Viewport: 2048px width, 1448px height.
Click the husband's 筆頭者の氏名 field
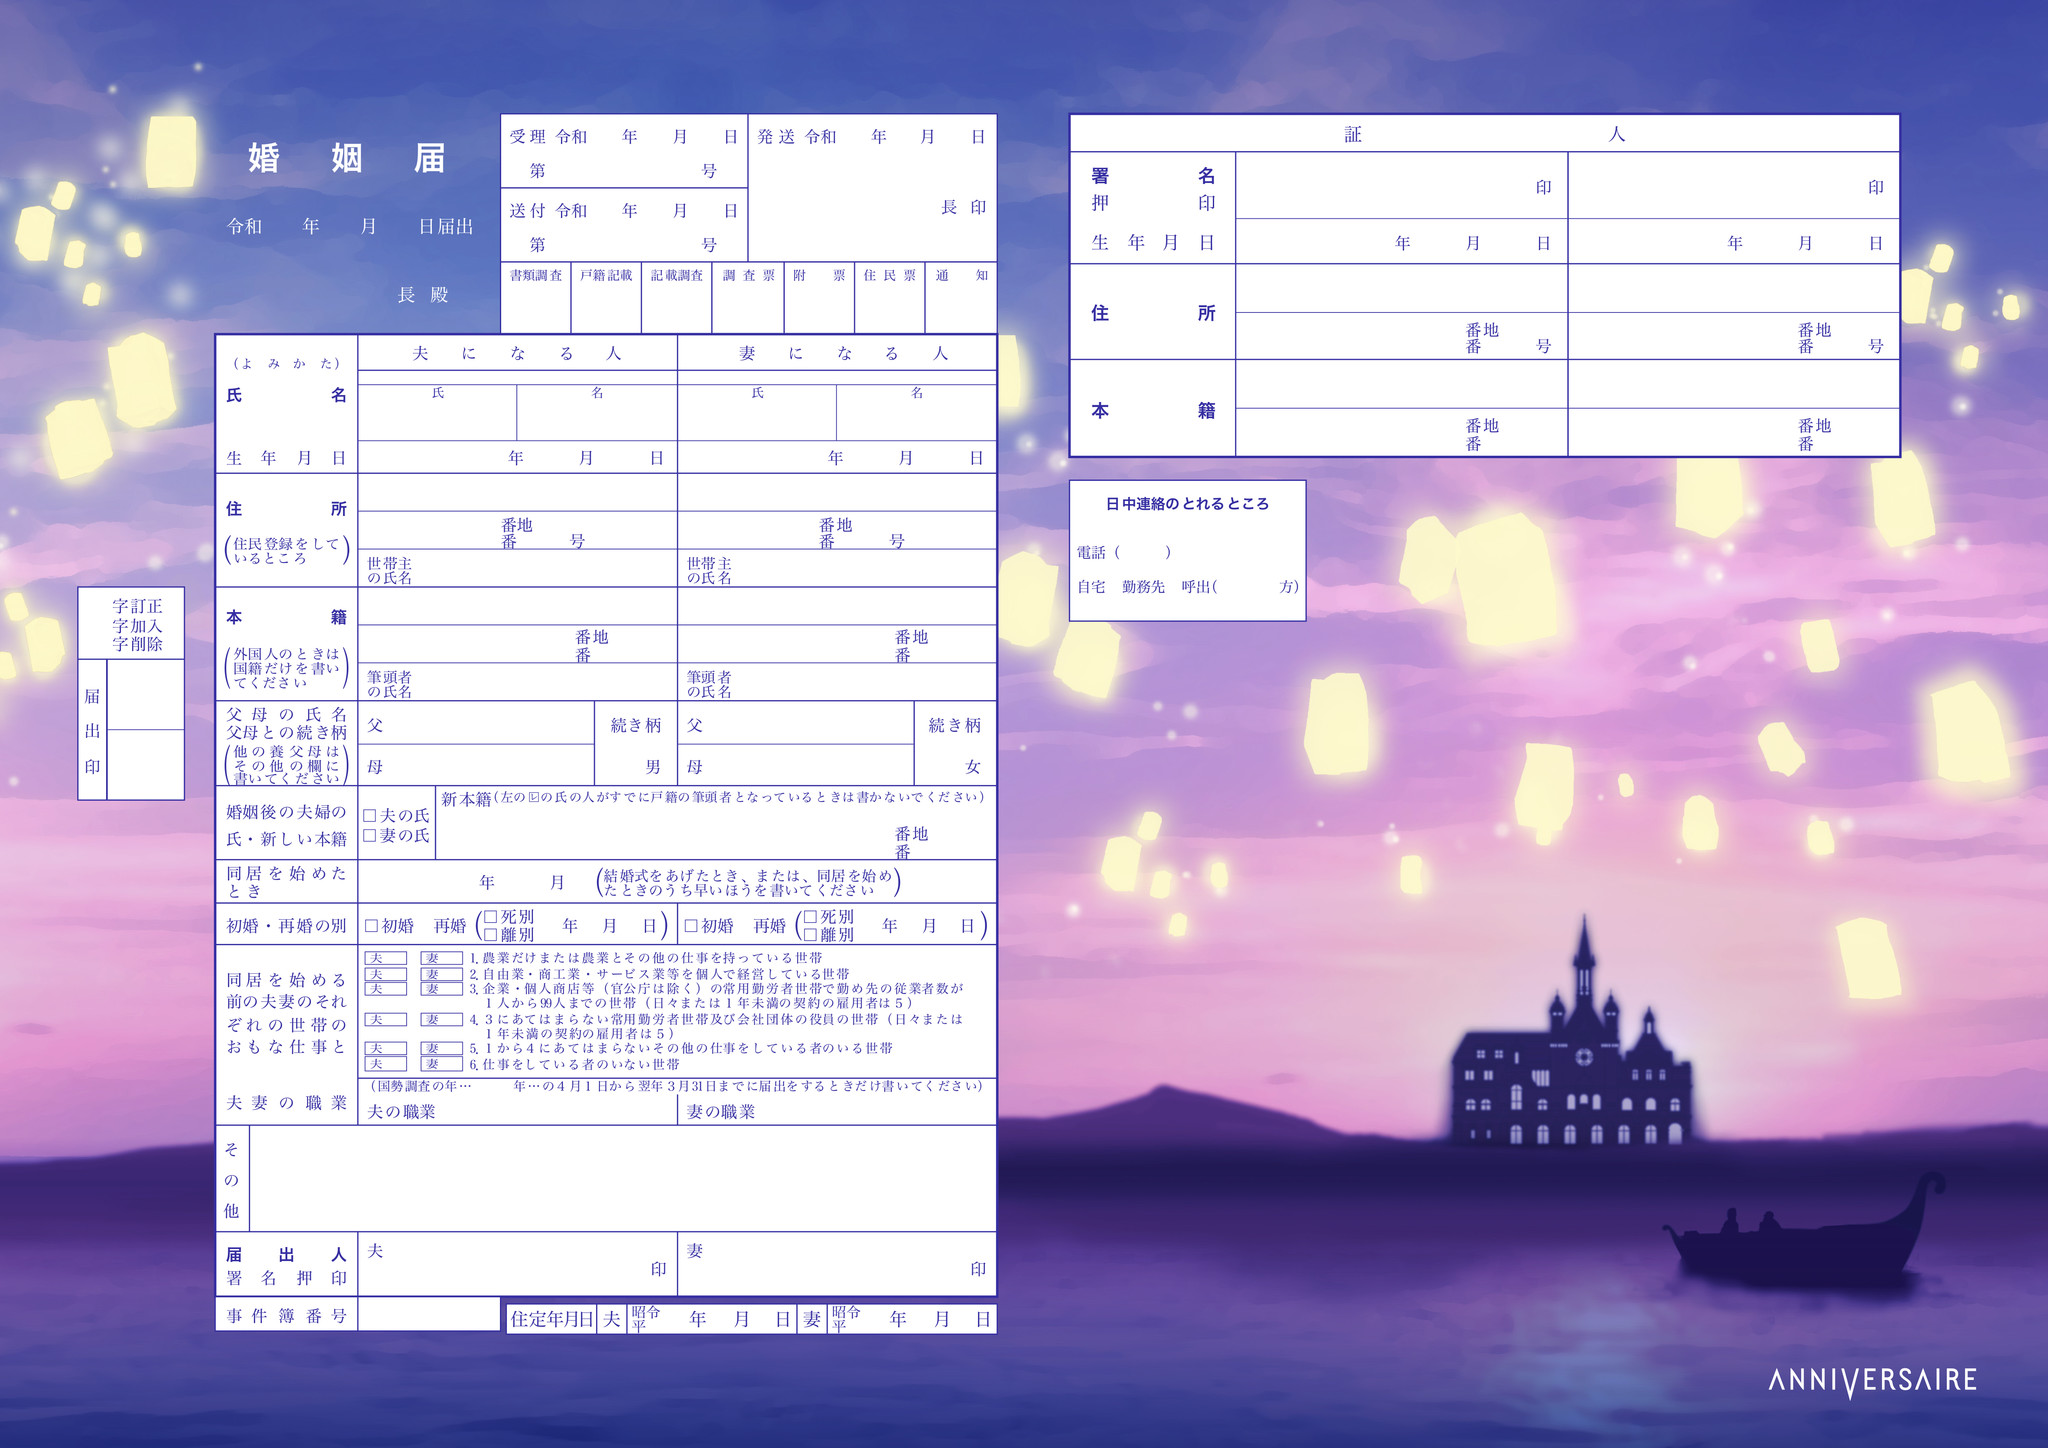pos(518,683)
